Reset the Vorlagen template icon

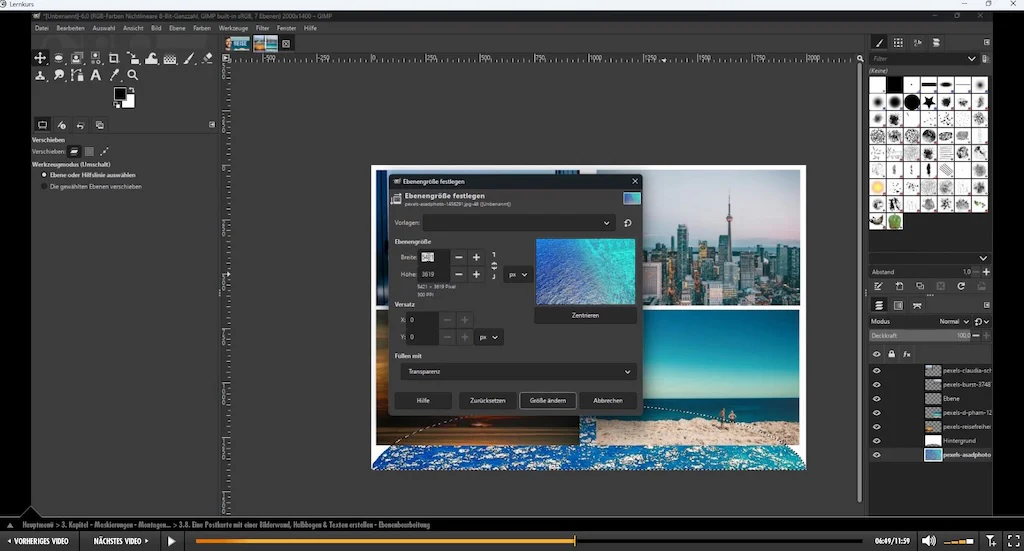point(628,223)
